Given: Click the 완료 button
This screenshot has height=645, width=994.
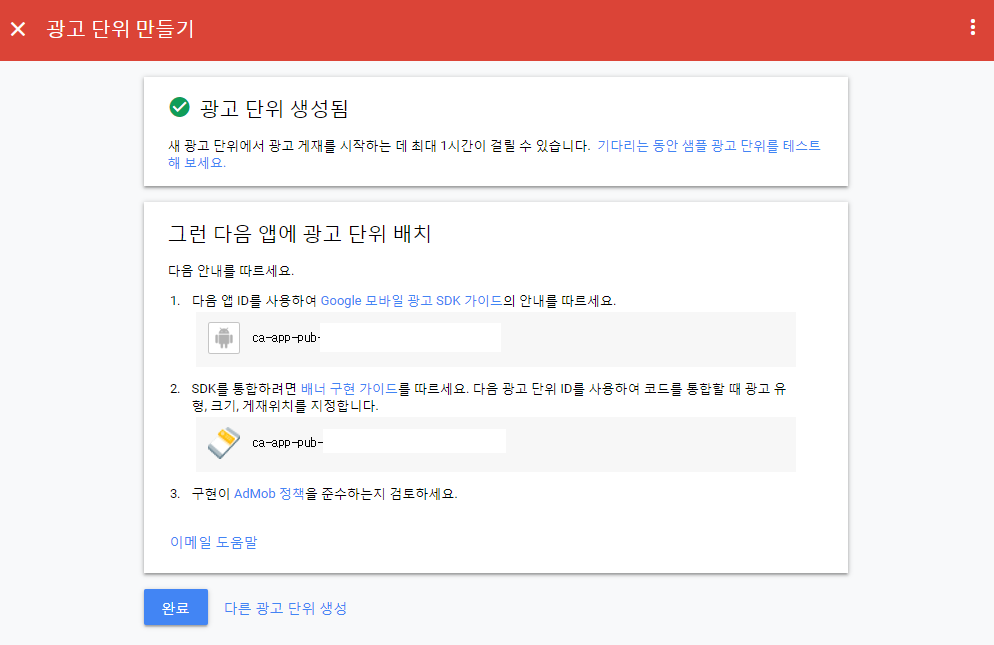Looking at the screenshot, I should coord(176,608).
